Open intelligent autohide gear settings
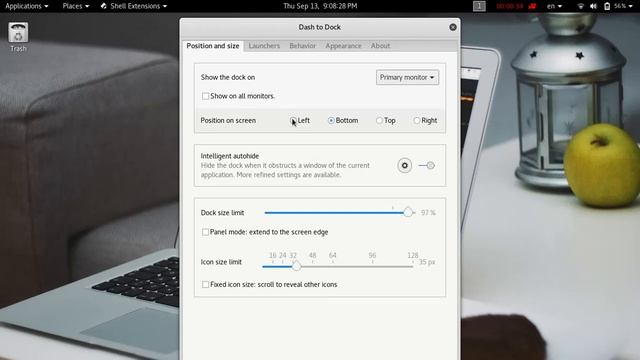The image size is (640, 360). coord(404,165)
